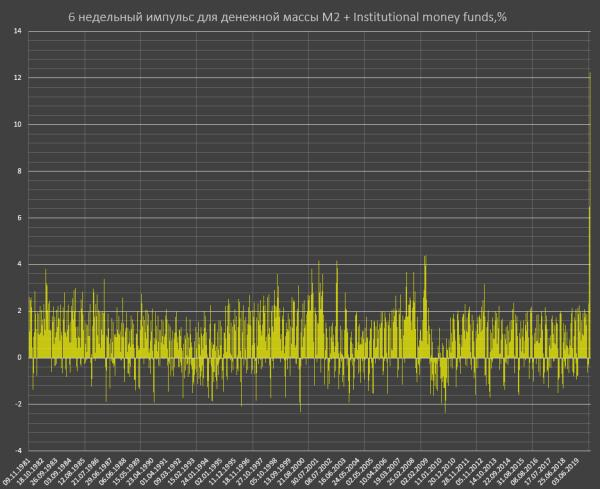This screenshot has height=489, width=600.
Task: Click the y-axis label 10
Action: [x=18, y=124]
